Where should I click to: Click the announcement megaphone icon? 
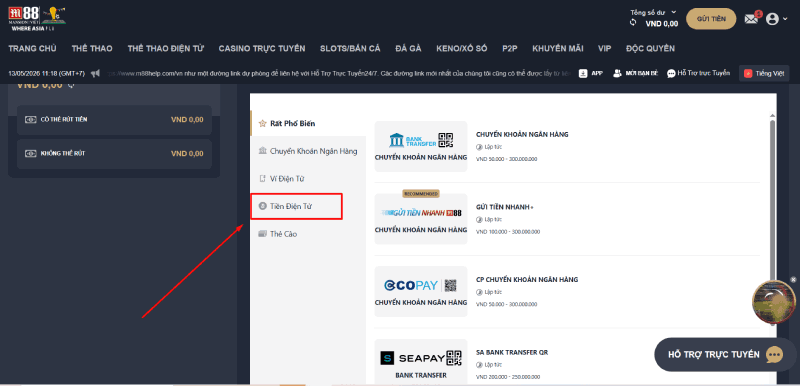95,73
